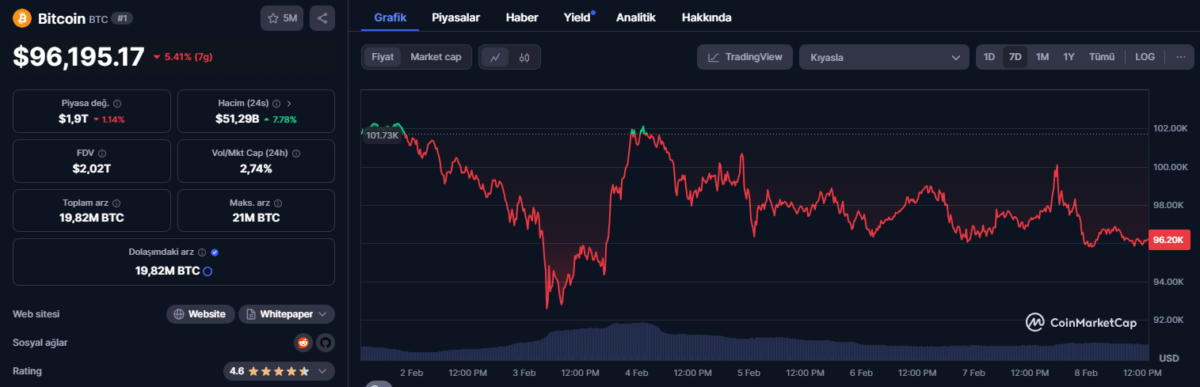This screenshot has height=387, width=1200.
Task: Select the 1M time range
Action: [1042, 57]
